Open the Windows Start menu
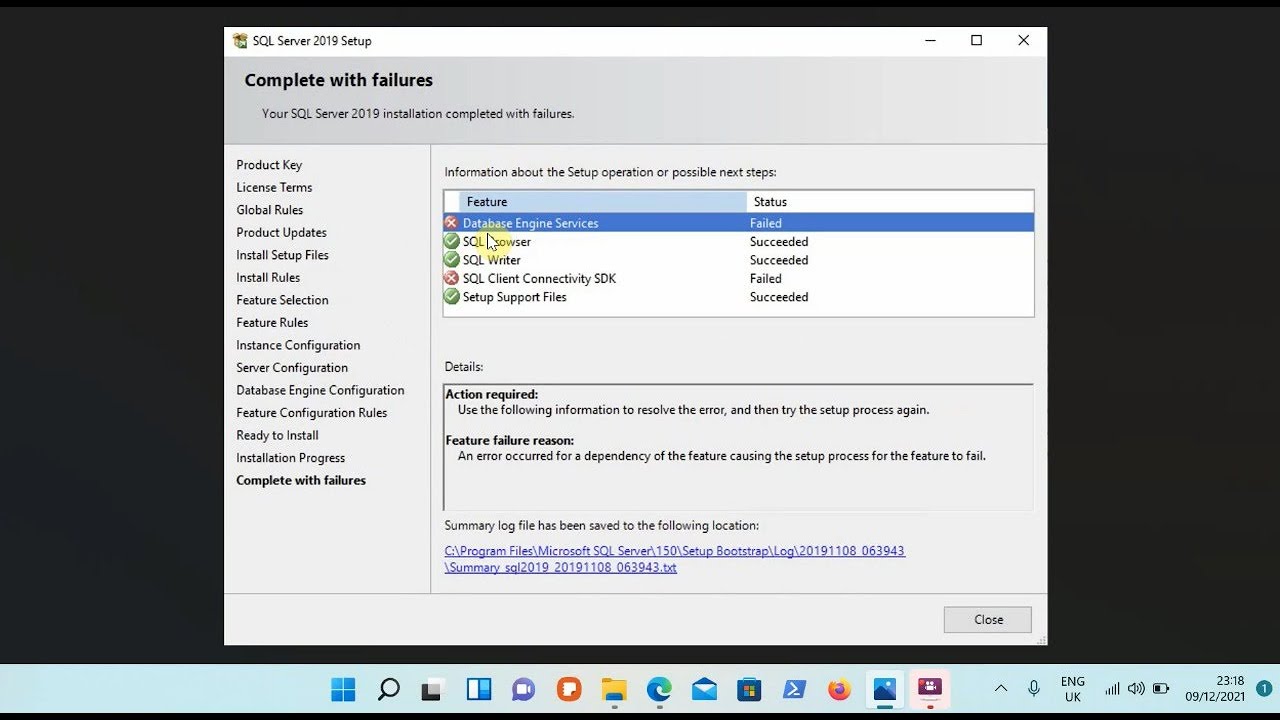Viewport: 1280px width, 720px height. click(x=343, y=690)
